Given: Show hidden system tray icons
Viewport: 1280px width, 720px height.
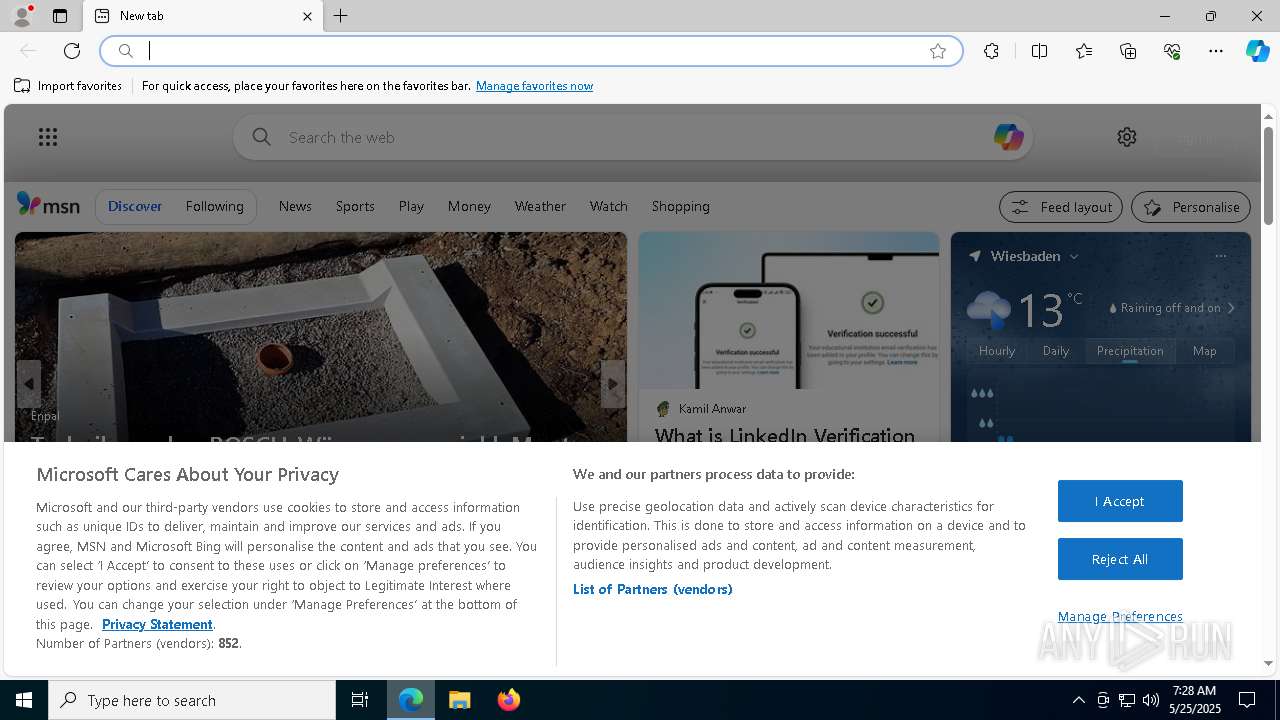Looking at the screenshot, I should [x=1078, y=700].
